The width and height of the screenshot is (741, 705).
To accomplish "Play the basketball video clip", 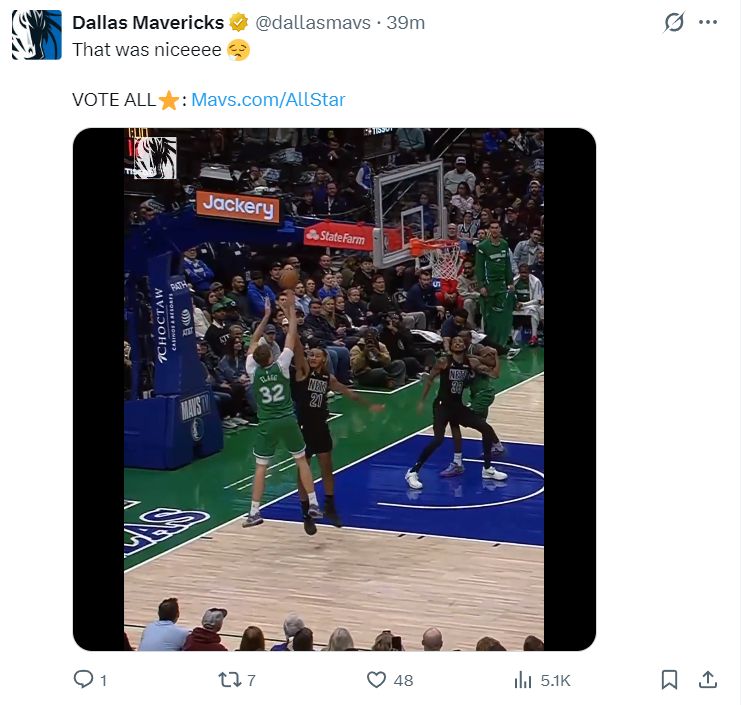I will (x=334, y=389).
